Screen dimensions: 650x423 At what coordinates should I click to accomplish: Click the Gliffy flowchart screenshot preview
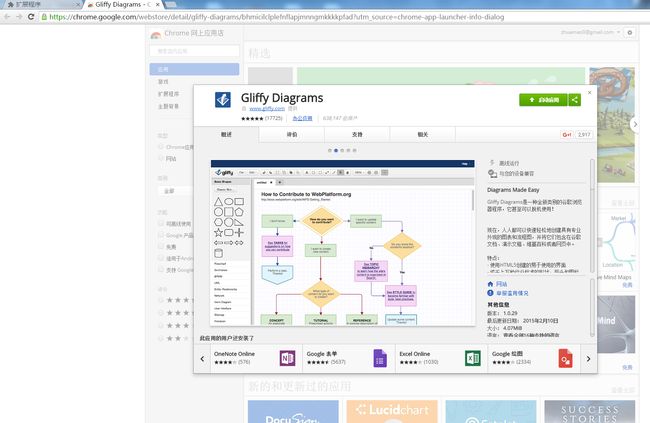343,243
